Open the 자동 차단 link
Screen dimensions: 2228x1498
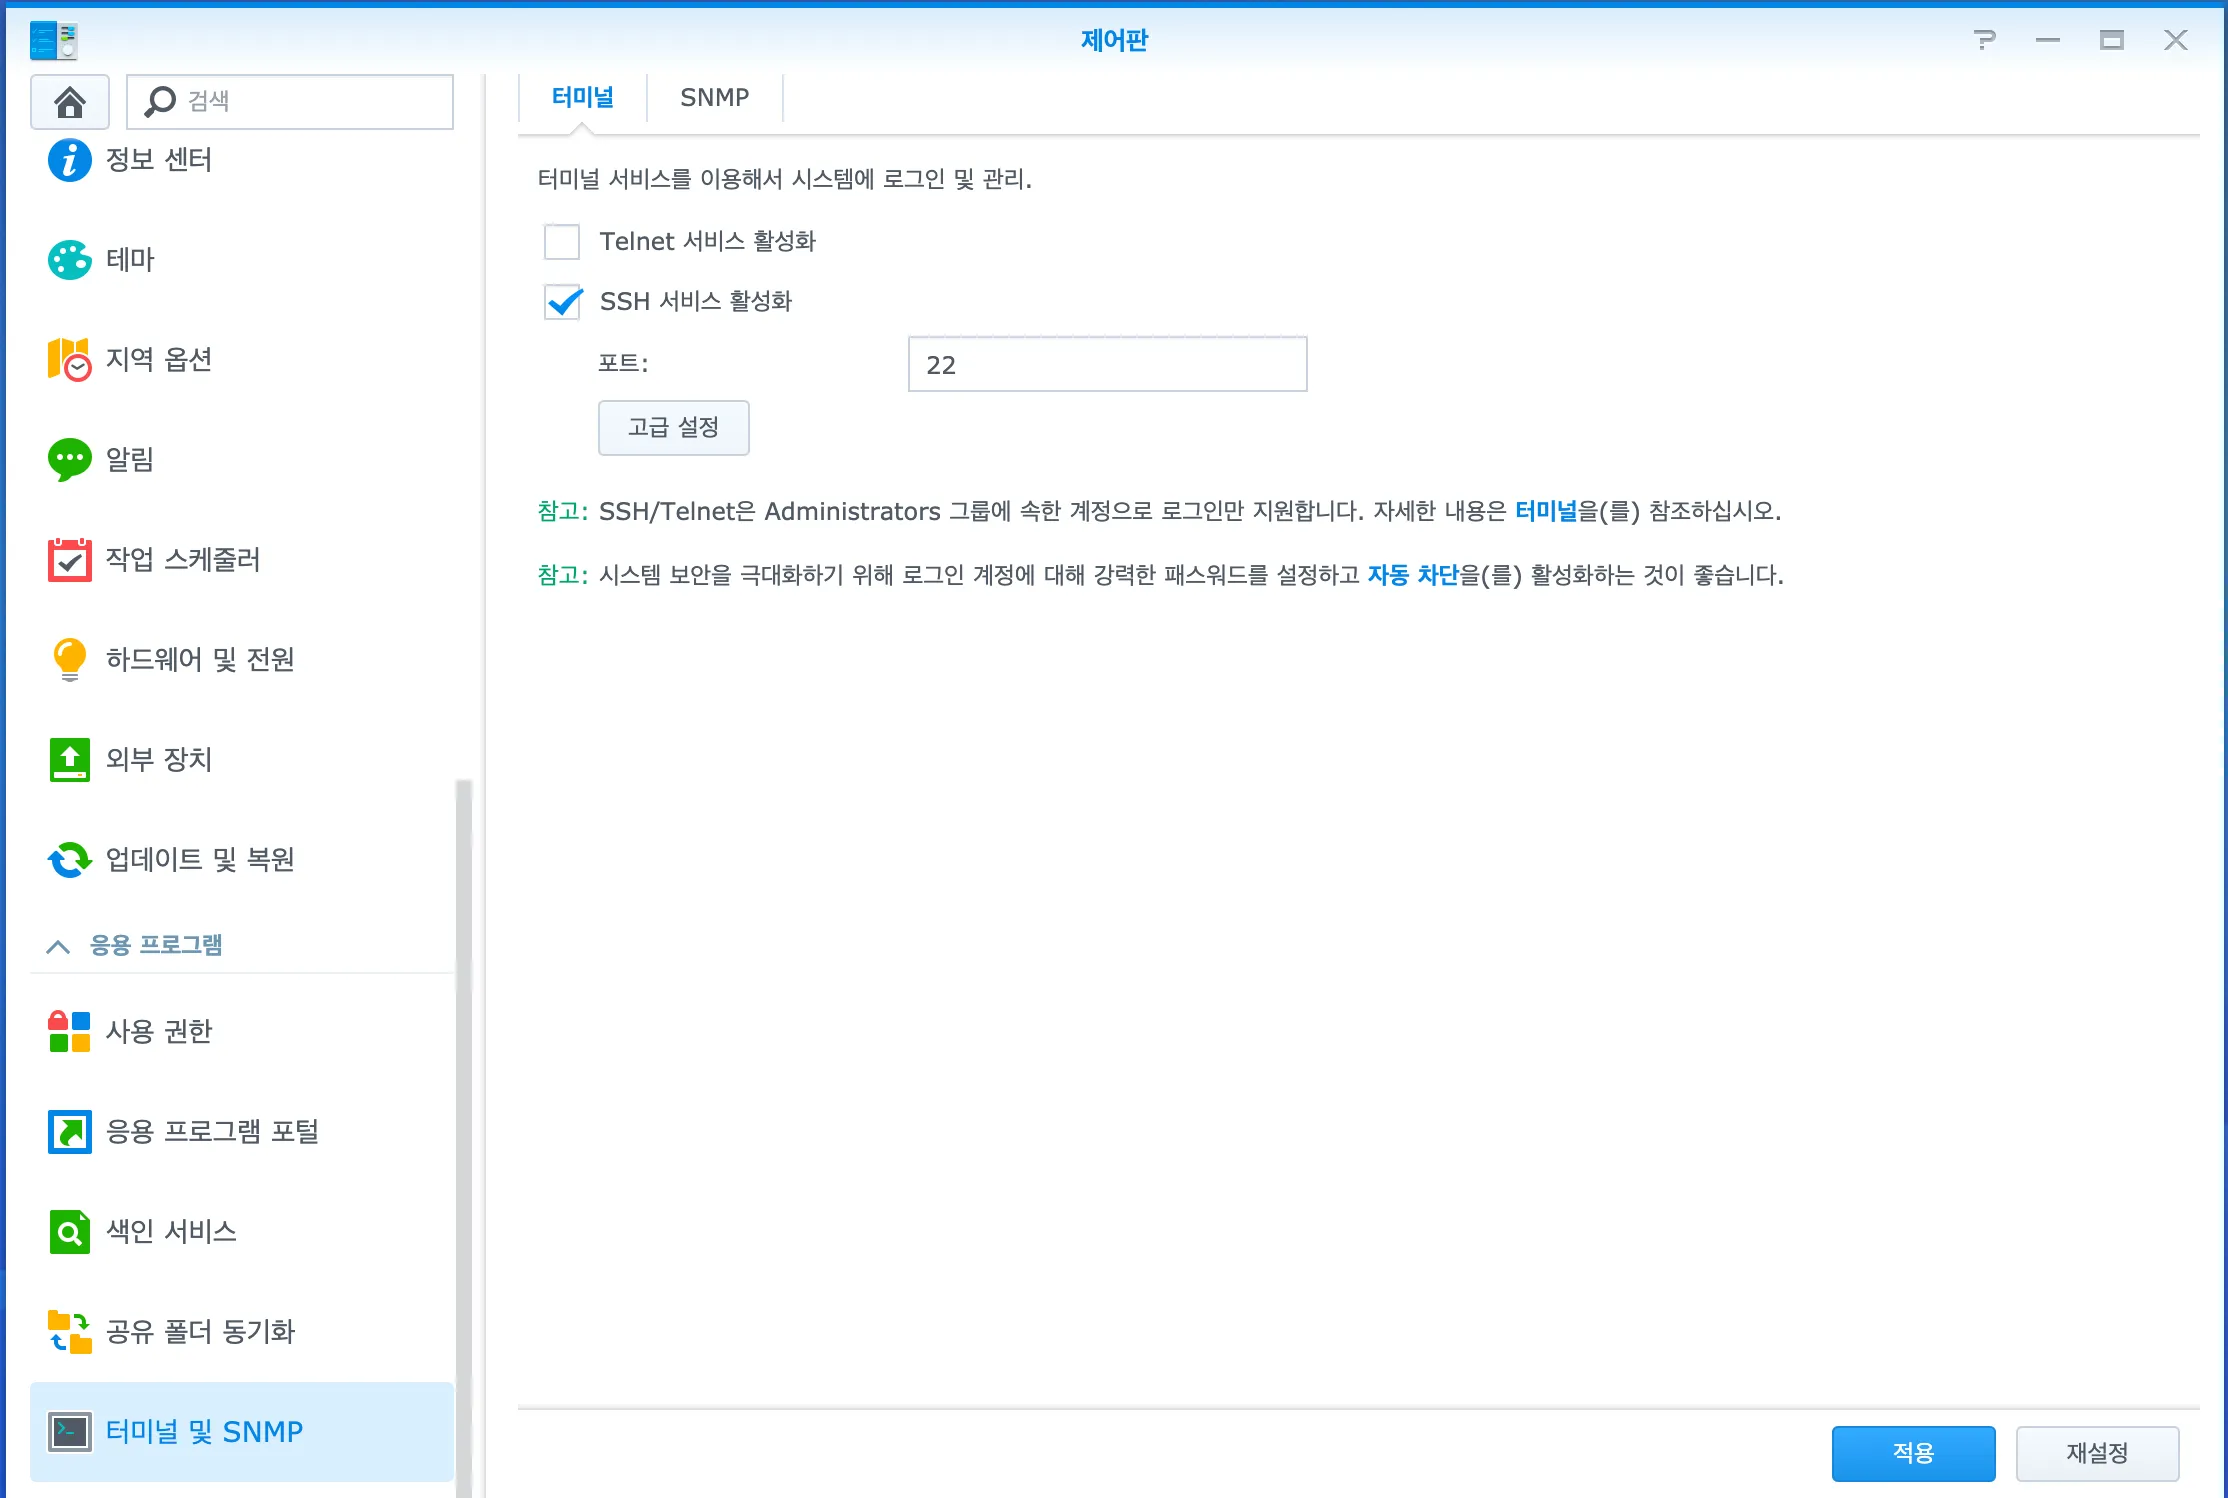point(1413,575)
